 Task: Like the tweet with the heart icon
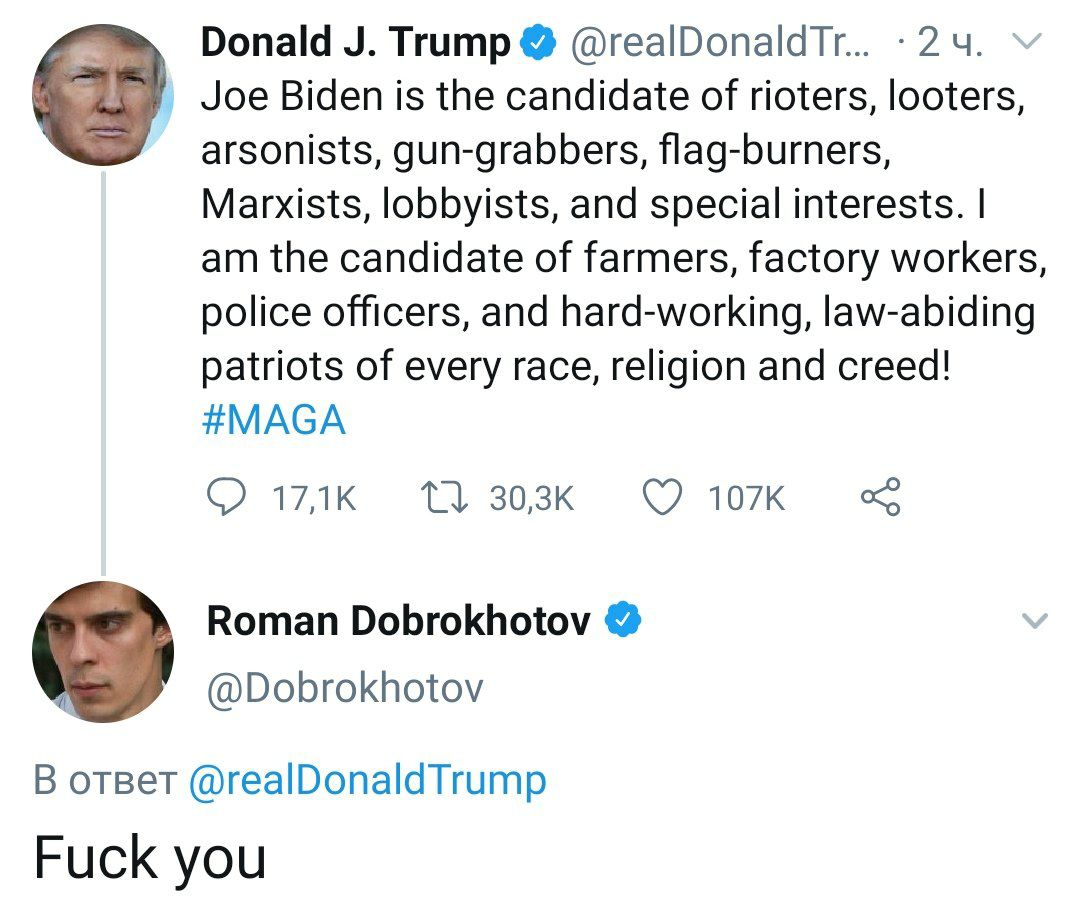point(661,496)
